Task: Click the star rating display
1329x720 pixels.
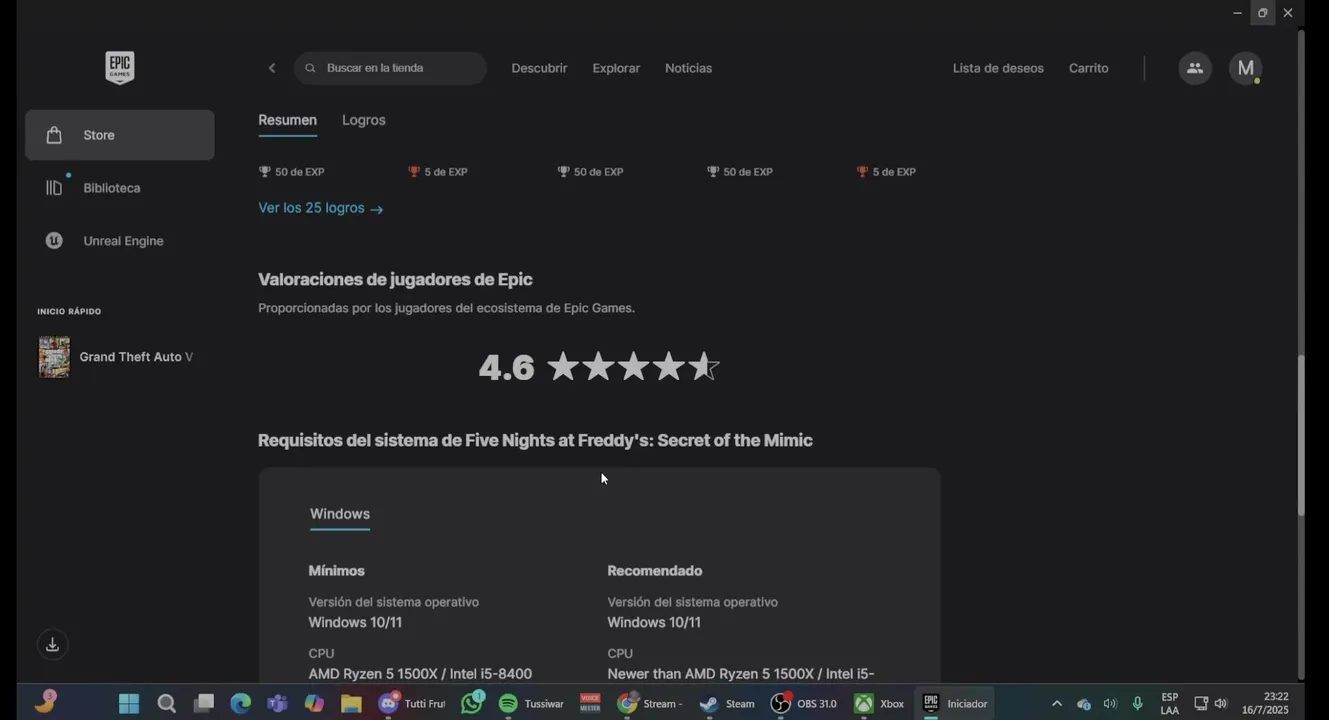Action: [x=633, y=367]
